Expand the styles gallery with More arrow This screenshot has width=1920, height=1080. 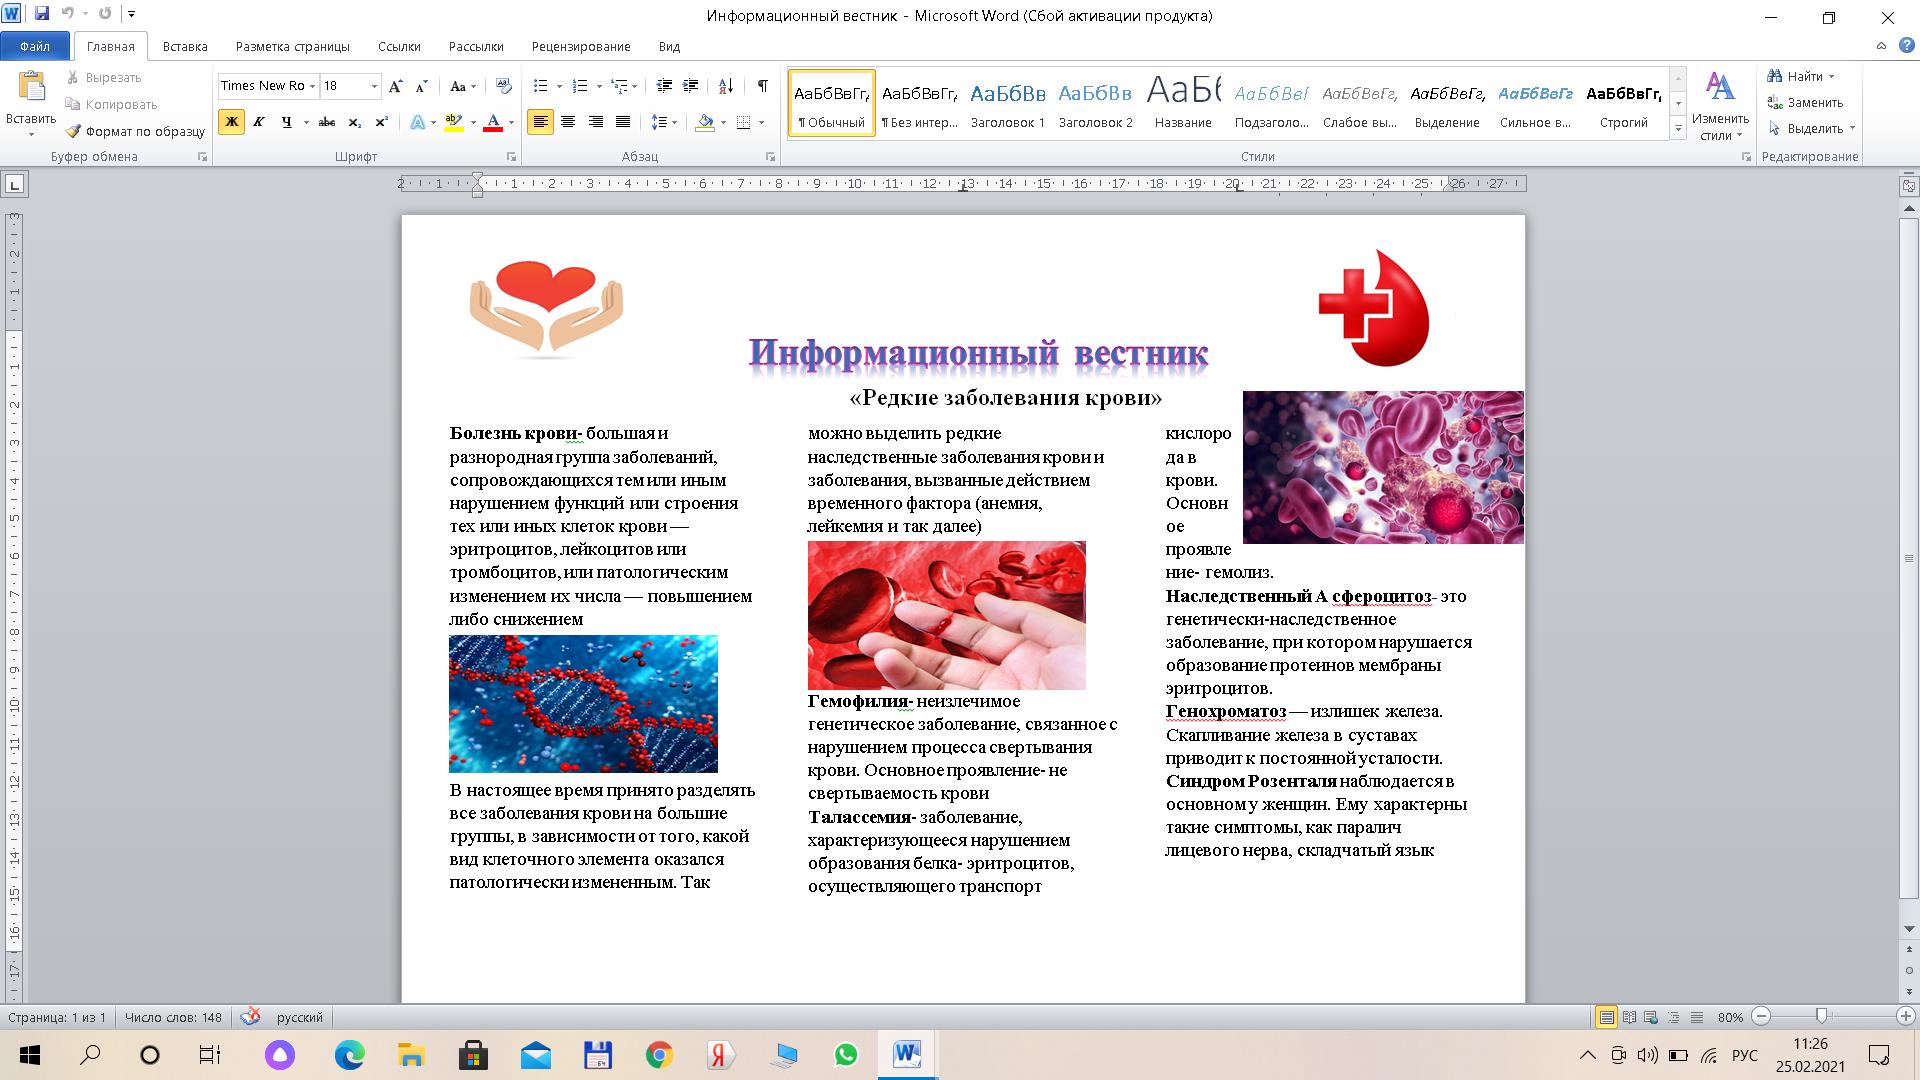(x=1678, y=129)
